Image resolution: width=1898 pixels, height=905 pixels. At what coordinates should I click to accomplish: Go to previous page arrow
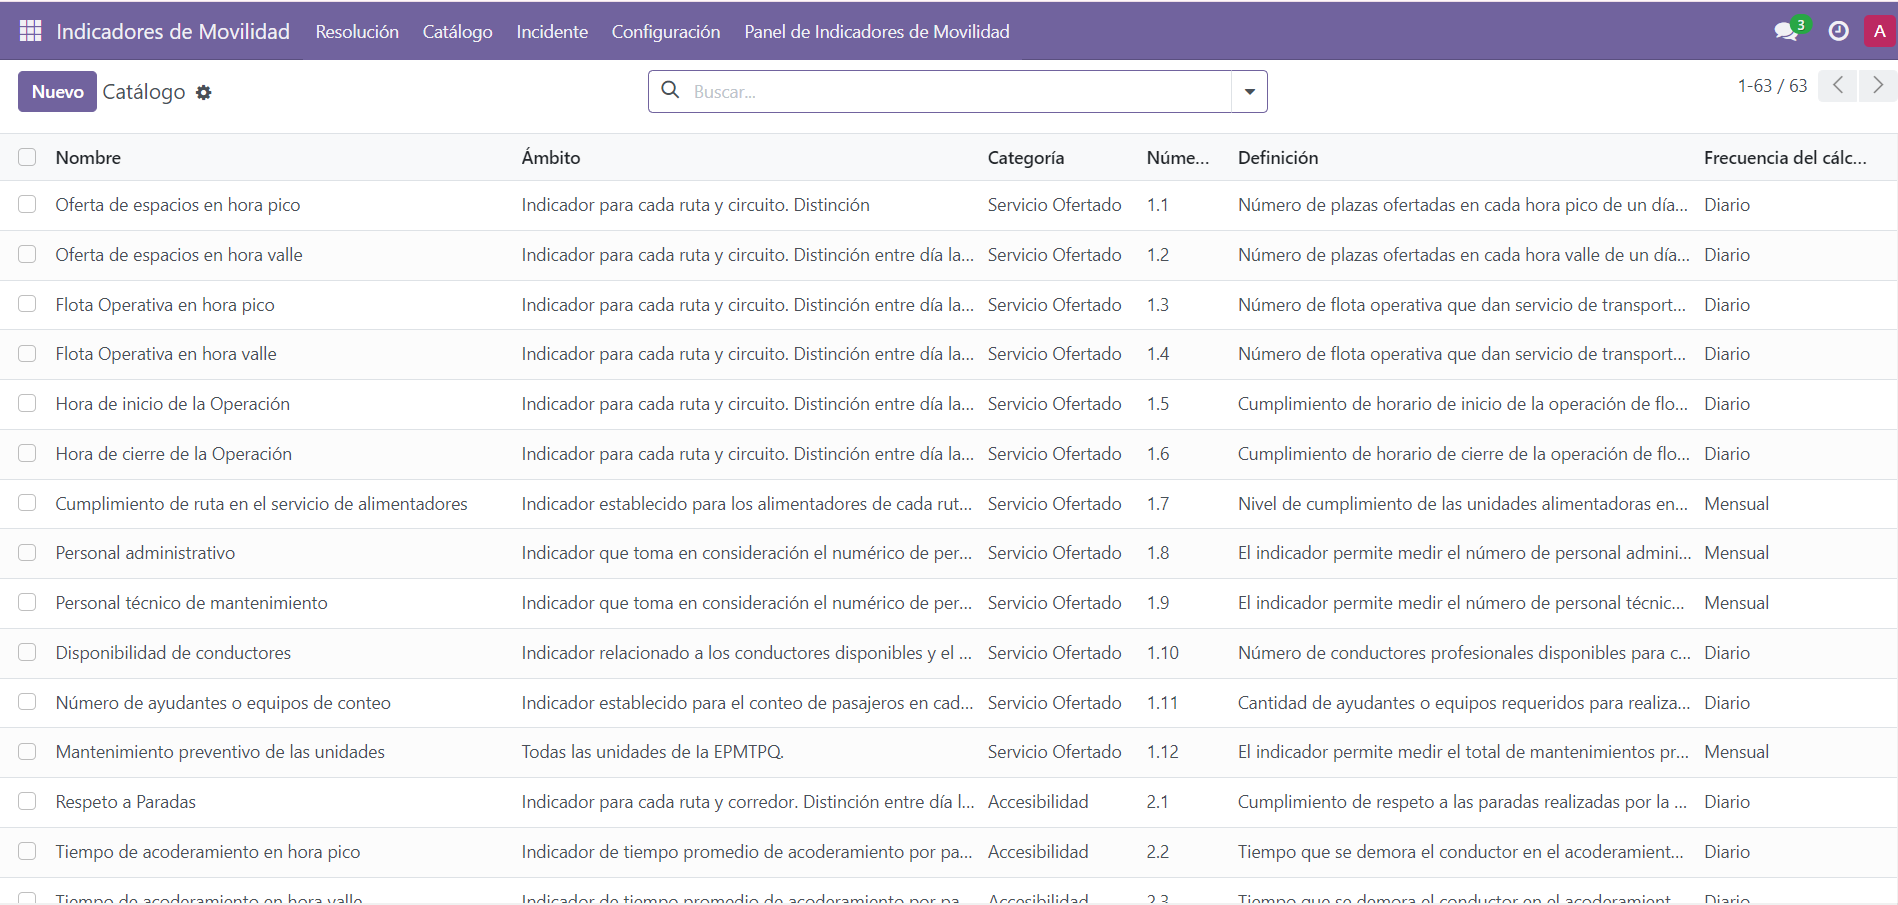1838,86
